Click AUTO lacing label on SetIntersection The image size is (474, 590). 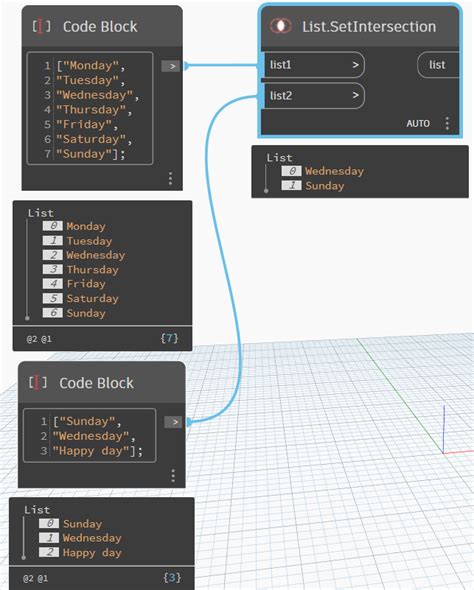click(x=418, y=123)
